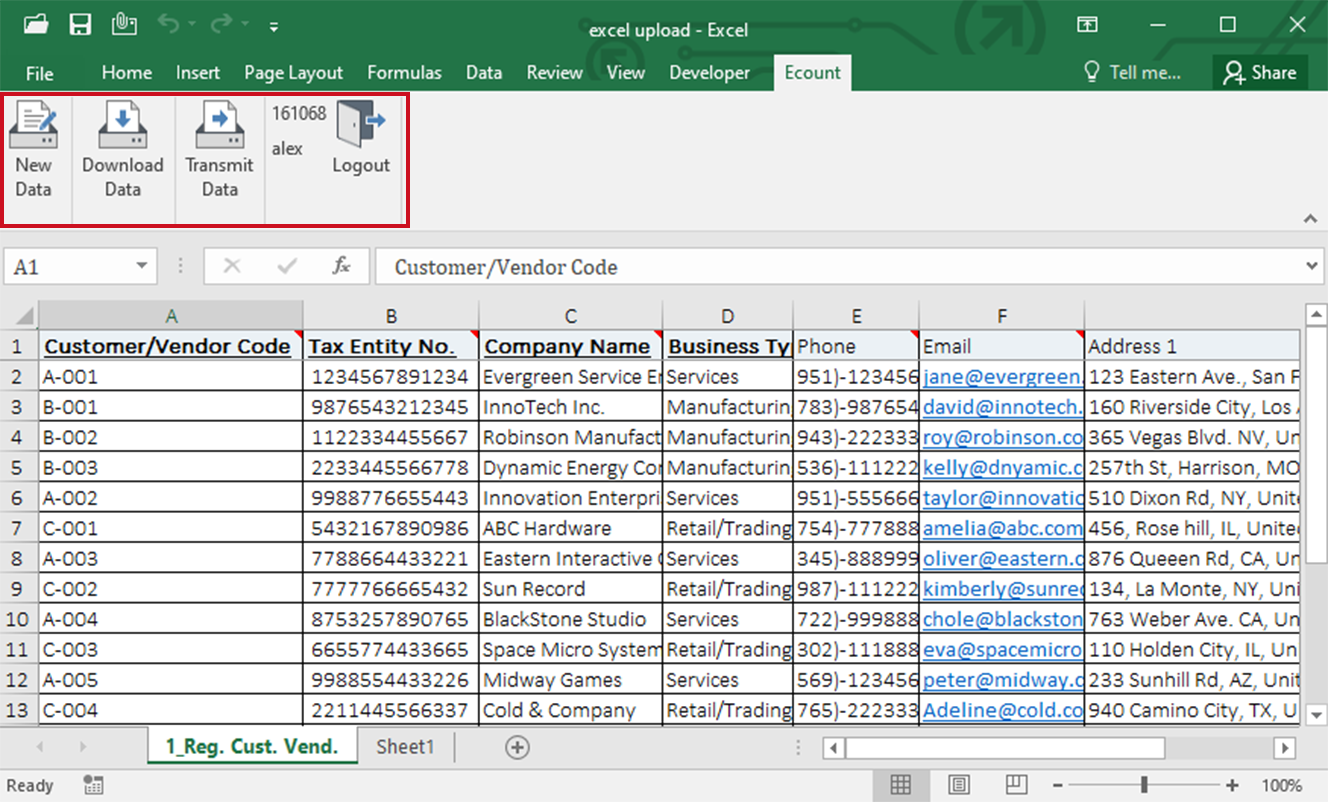Viewport: 1328px width, 802px height.
Task: Switch to Page Break Preview view
Action: tap(1016, 785)
